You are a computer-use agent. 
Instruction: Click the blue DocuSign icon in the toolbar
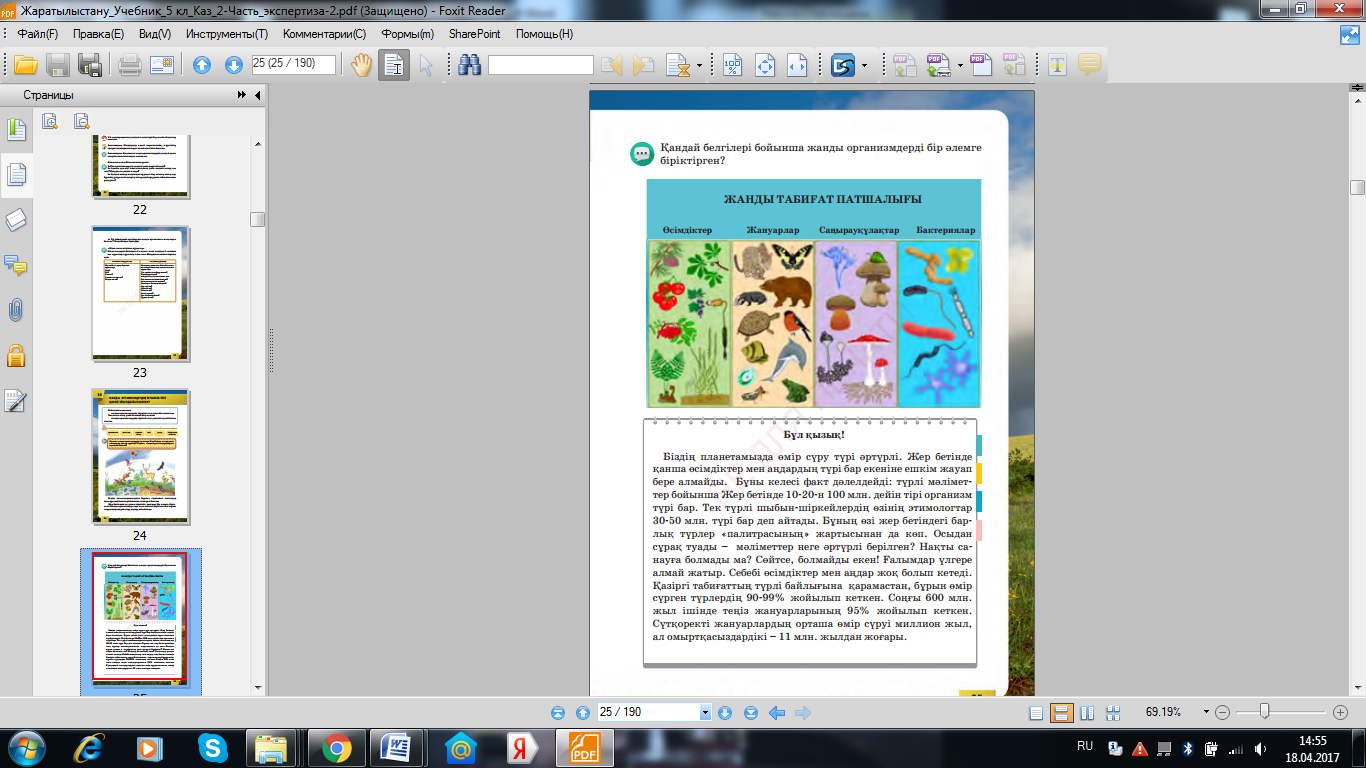843,66
